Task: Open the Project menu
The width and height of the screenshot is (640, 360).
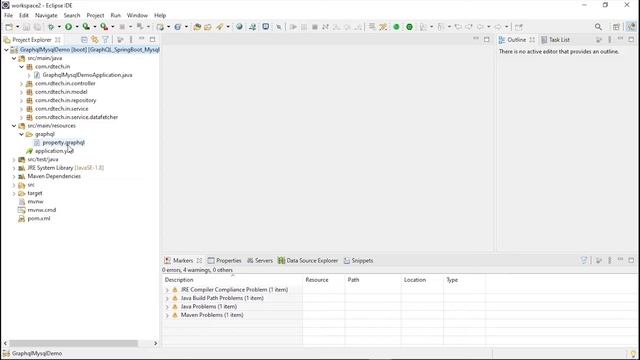Action: point(95,15)
